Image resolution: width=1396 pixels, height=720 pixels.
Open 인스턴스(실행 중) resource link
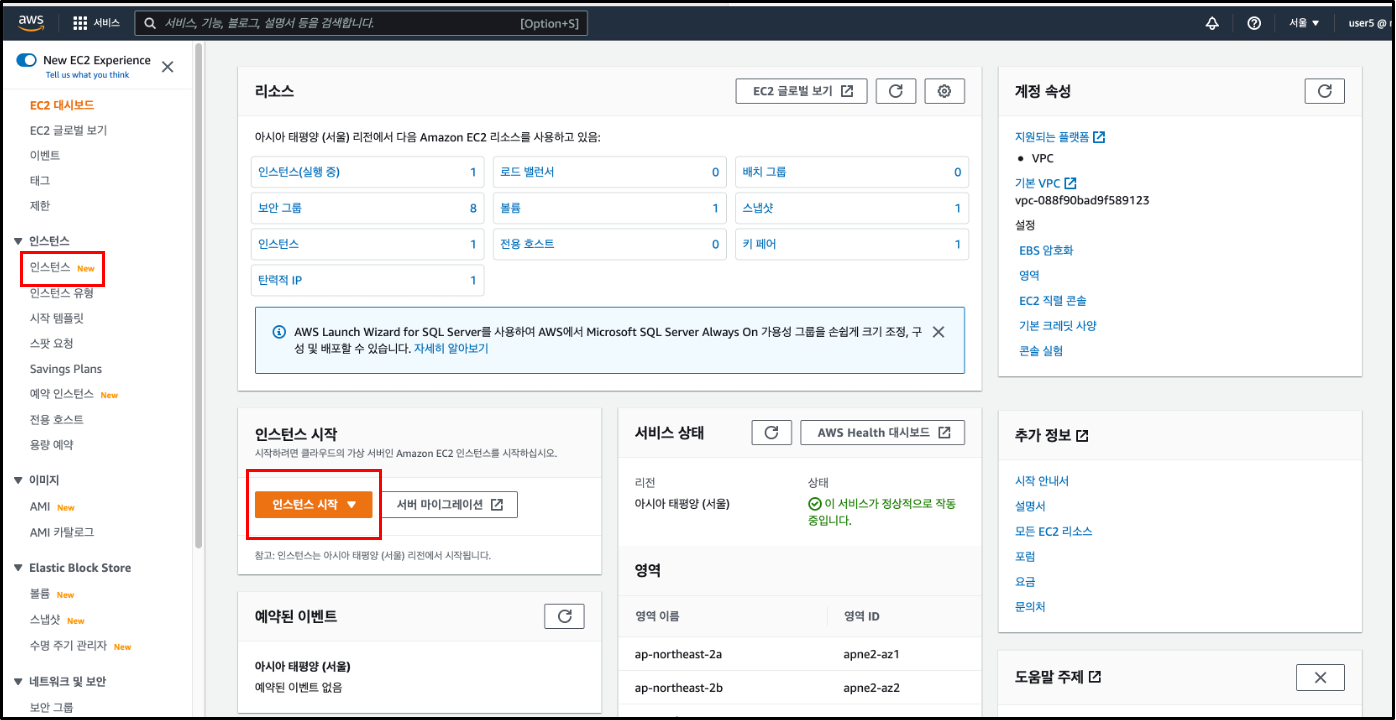pyautogui.click(x=299, y=172)
